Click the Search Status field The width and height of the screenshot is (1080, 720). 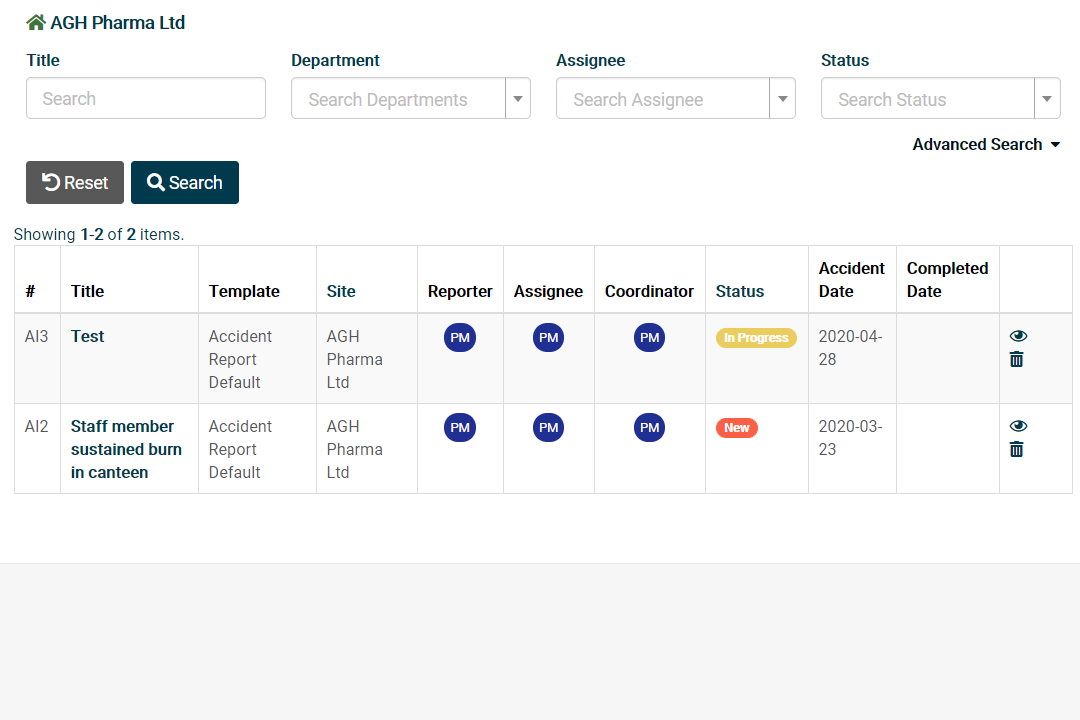coord(928,99)
